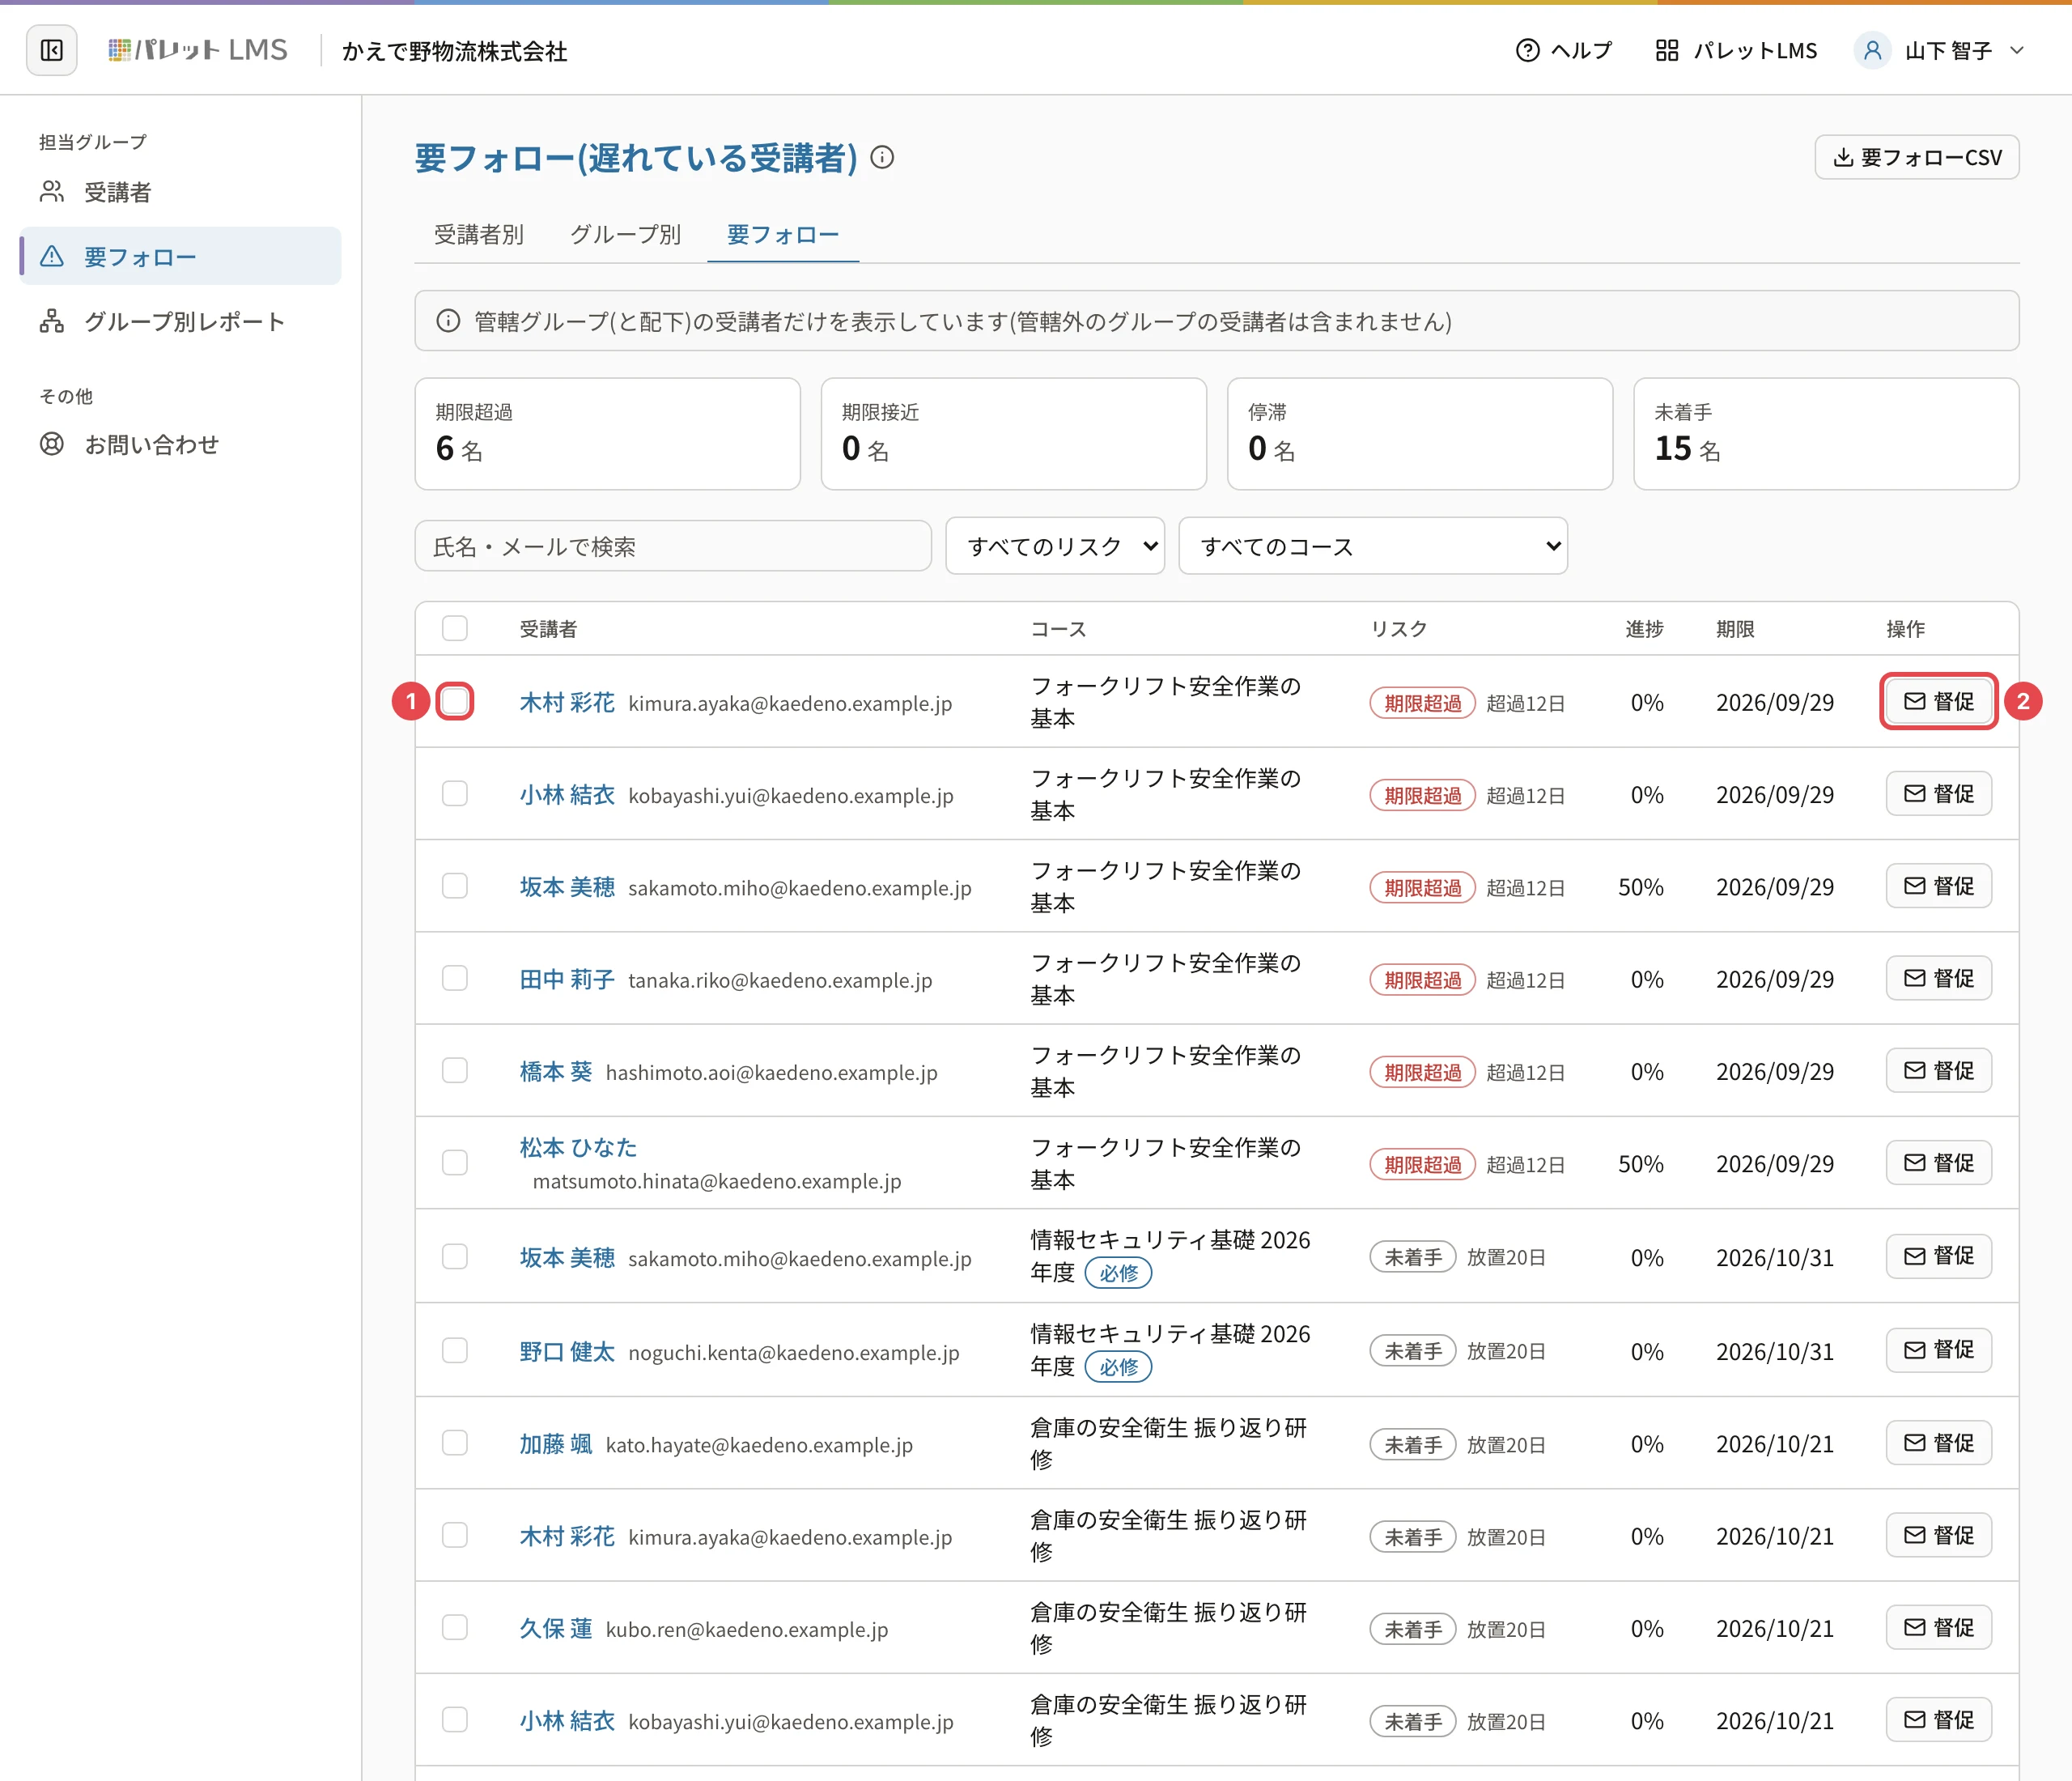Screen dimensions: 2072x1781
Task: Click the 必修 badge in 野口 健太 row
Action: pyautogui.click(x=1118, y=1367)
